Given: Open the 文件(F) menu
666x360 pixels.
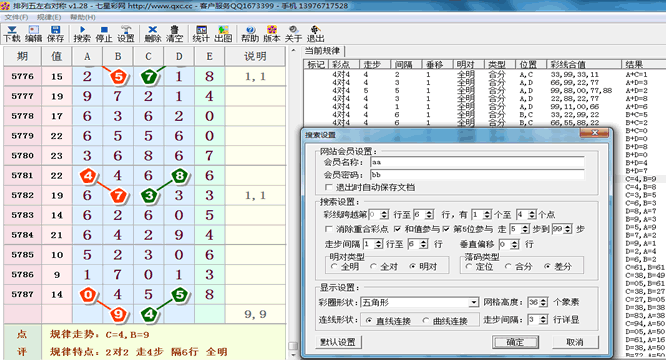Looking at the screenshot, I should (16, 17).
